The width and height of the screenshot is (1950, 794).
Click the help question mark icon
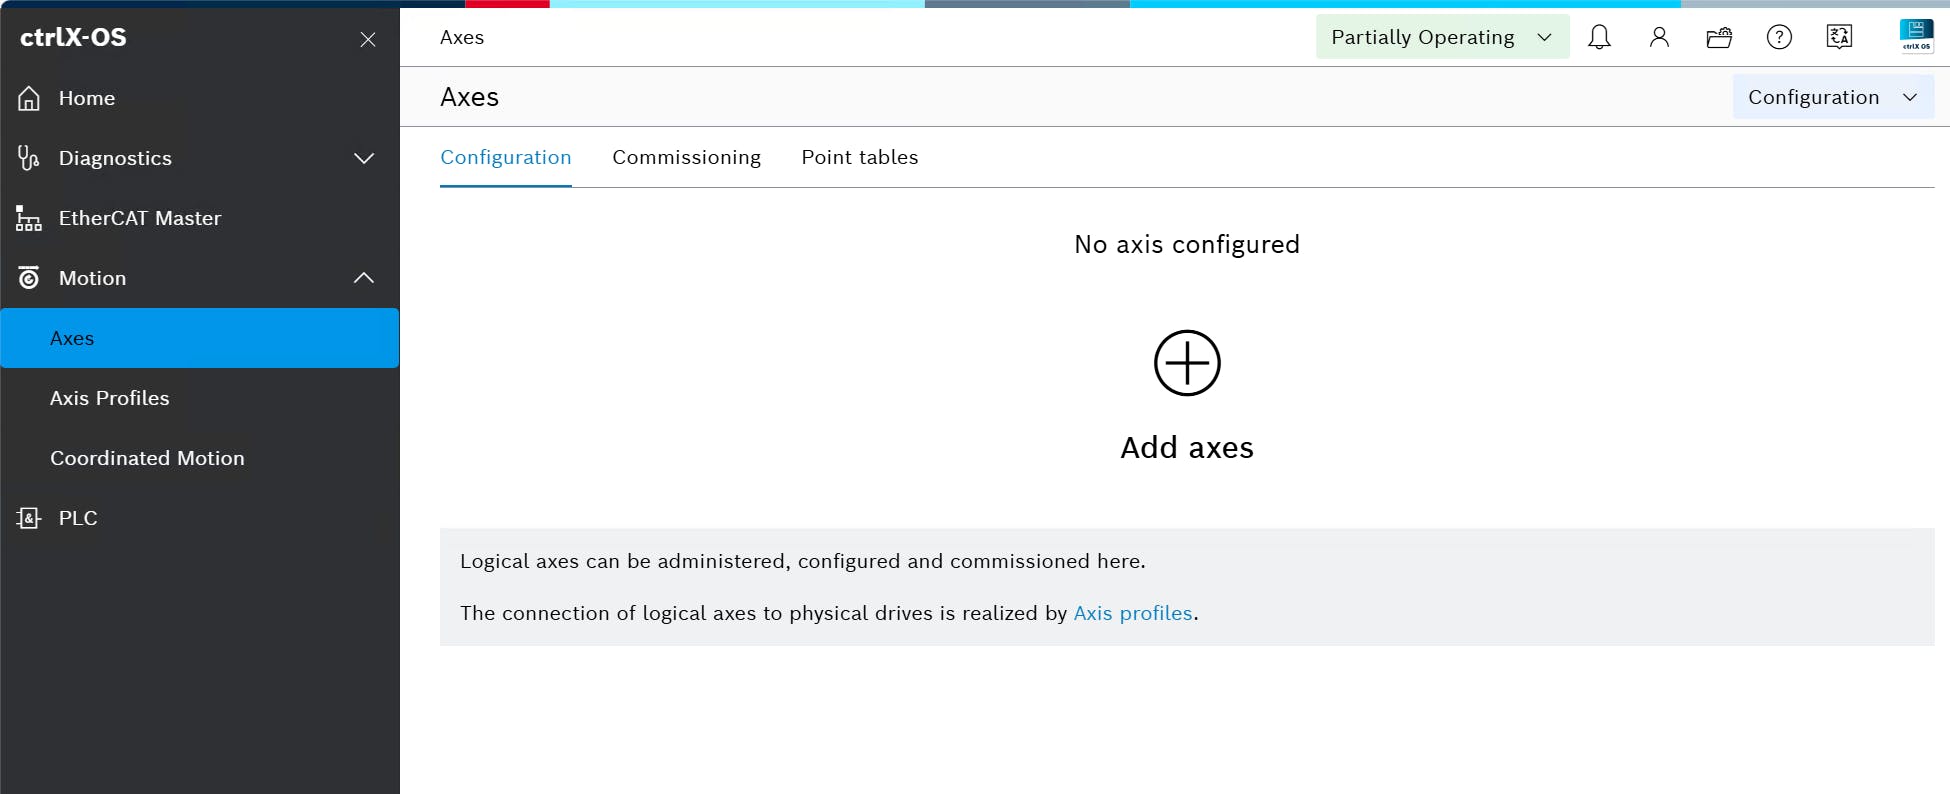tap(1779, 38)
